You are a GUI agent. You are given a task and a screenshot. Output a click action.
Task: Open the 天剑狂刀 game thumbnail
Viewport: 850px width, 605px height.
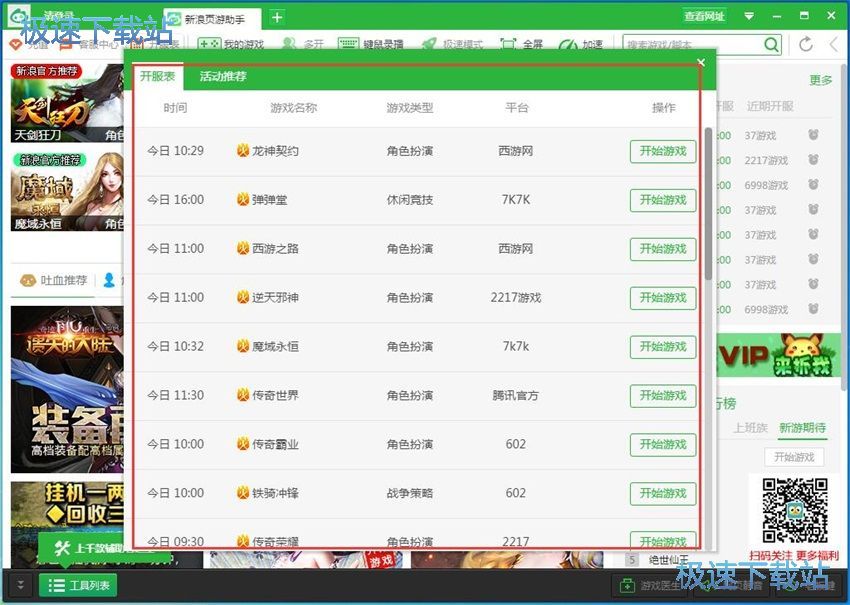click(x=67, y=103)
